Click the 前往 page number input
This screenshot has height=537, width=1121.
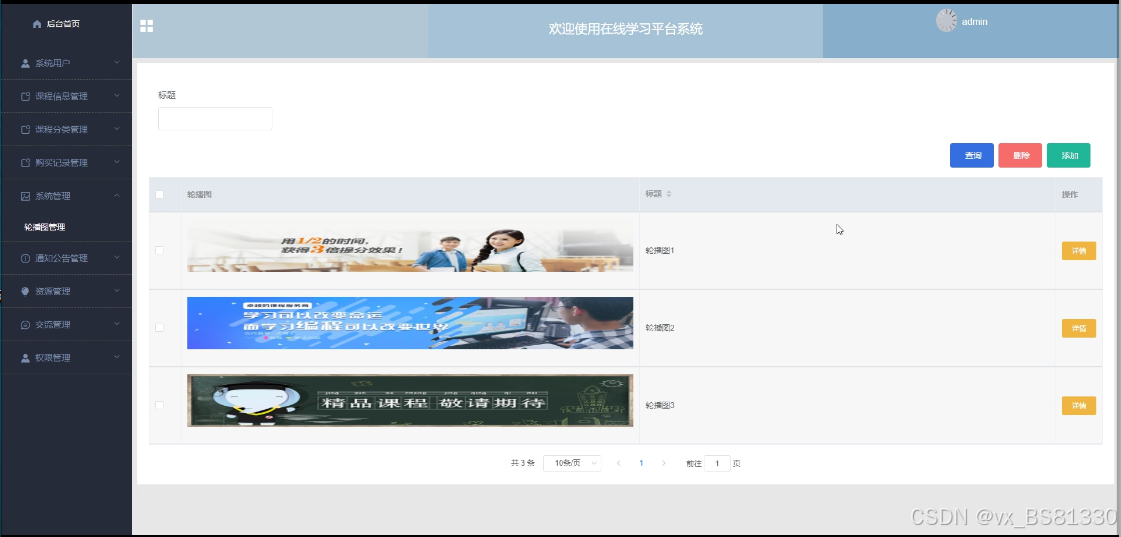pyautogui.click(x=717, y=463)
